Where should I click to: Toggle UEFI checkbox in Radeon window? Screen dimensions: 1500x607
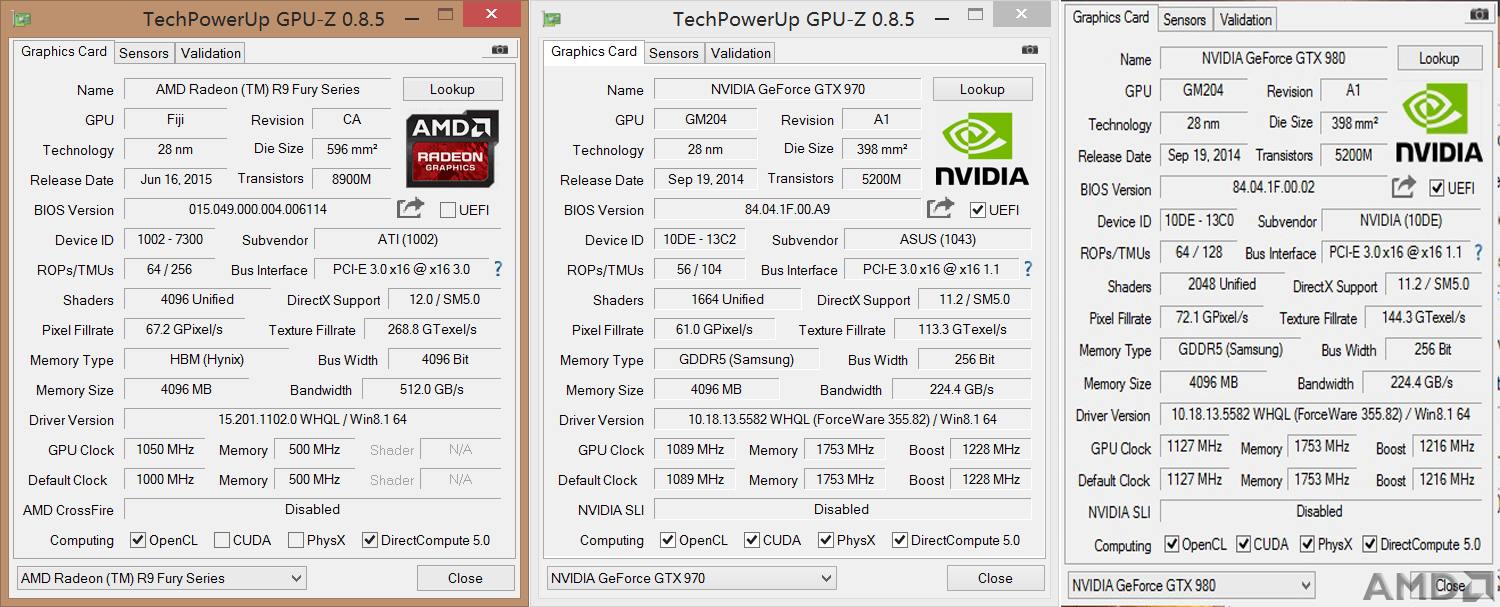(448, 210)
